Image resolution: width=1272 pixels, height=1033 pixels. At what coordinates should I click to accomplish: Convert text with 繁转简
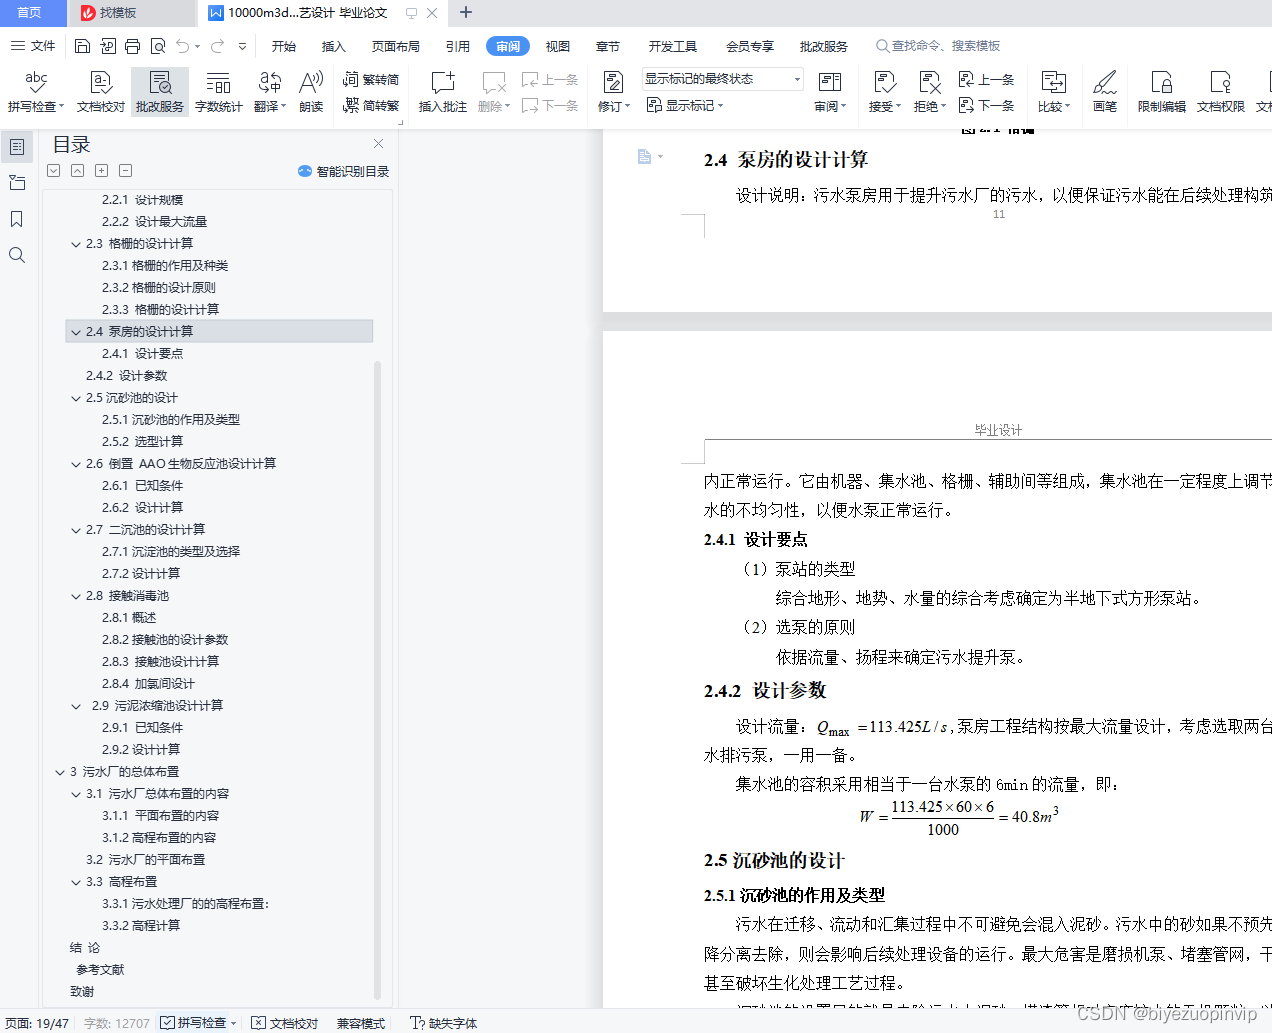click(371, 79)
